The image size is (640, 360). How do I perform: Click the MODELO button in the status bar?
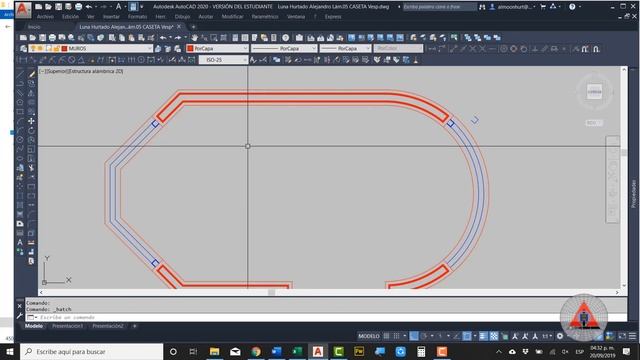[x=369, y=336]
